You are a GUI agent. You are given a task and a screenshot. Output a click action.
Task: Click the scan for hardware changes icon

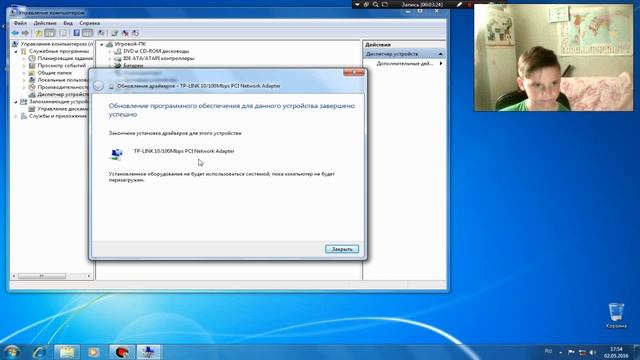101,33
